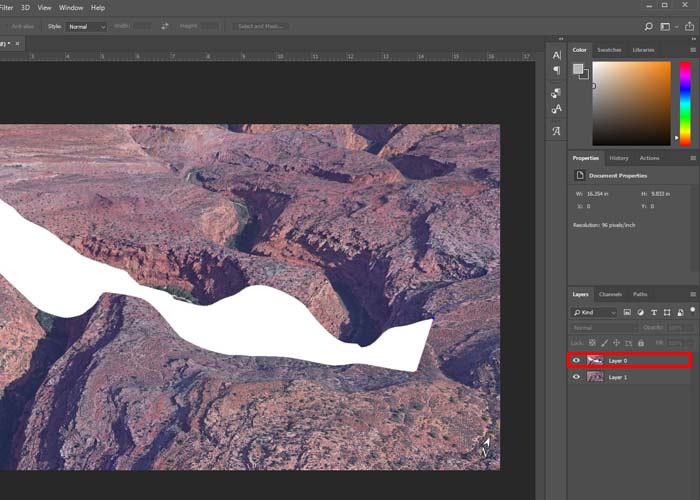Filter layers by adjustment layer icon
Image resolution: width=700 pixels, height=500 pixels.
(x=640, y=312)
